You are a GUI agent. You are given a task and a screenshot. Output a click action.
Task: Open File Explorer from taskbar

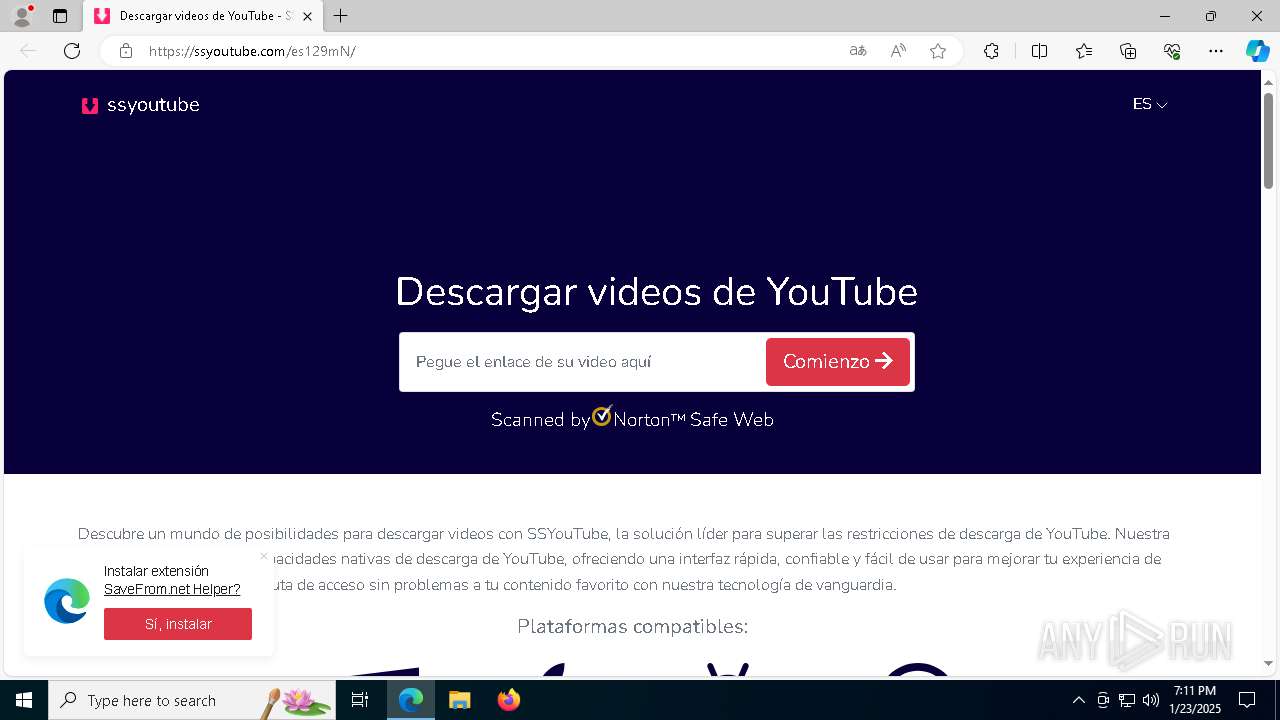point(459,700)
